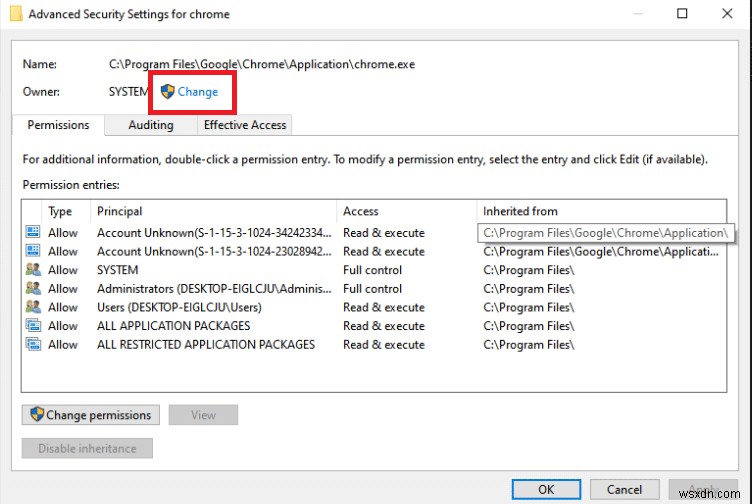This screenshot has width=752, height=504.
Task: Click the user group icon for SYSTEM entry
Action: tap(33, 270)
